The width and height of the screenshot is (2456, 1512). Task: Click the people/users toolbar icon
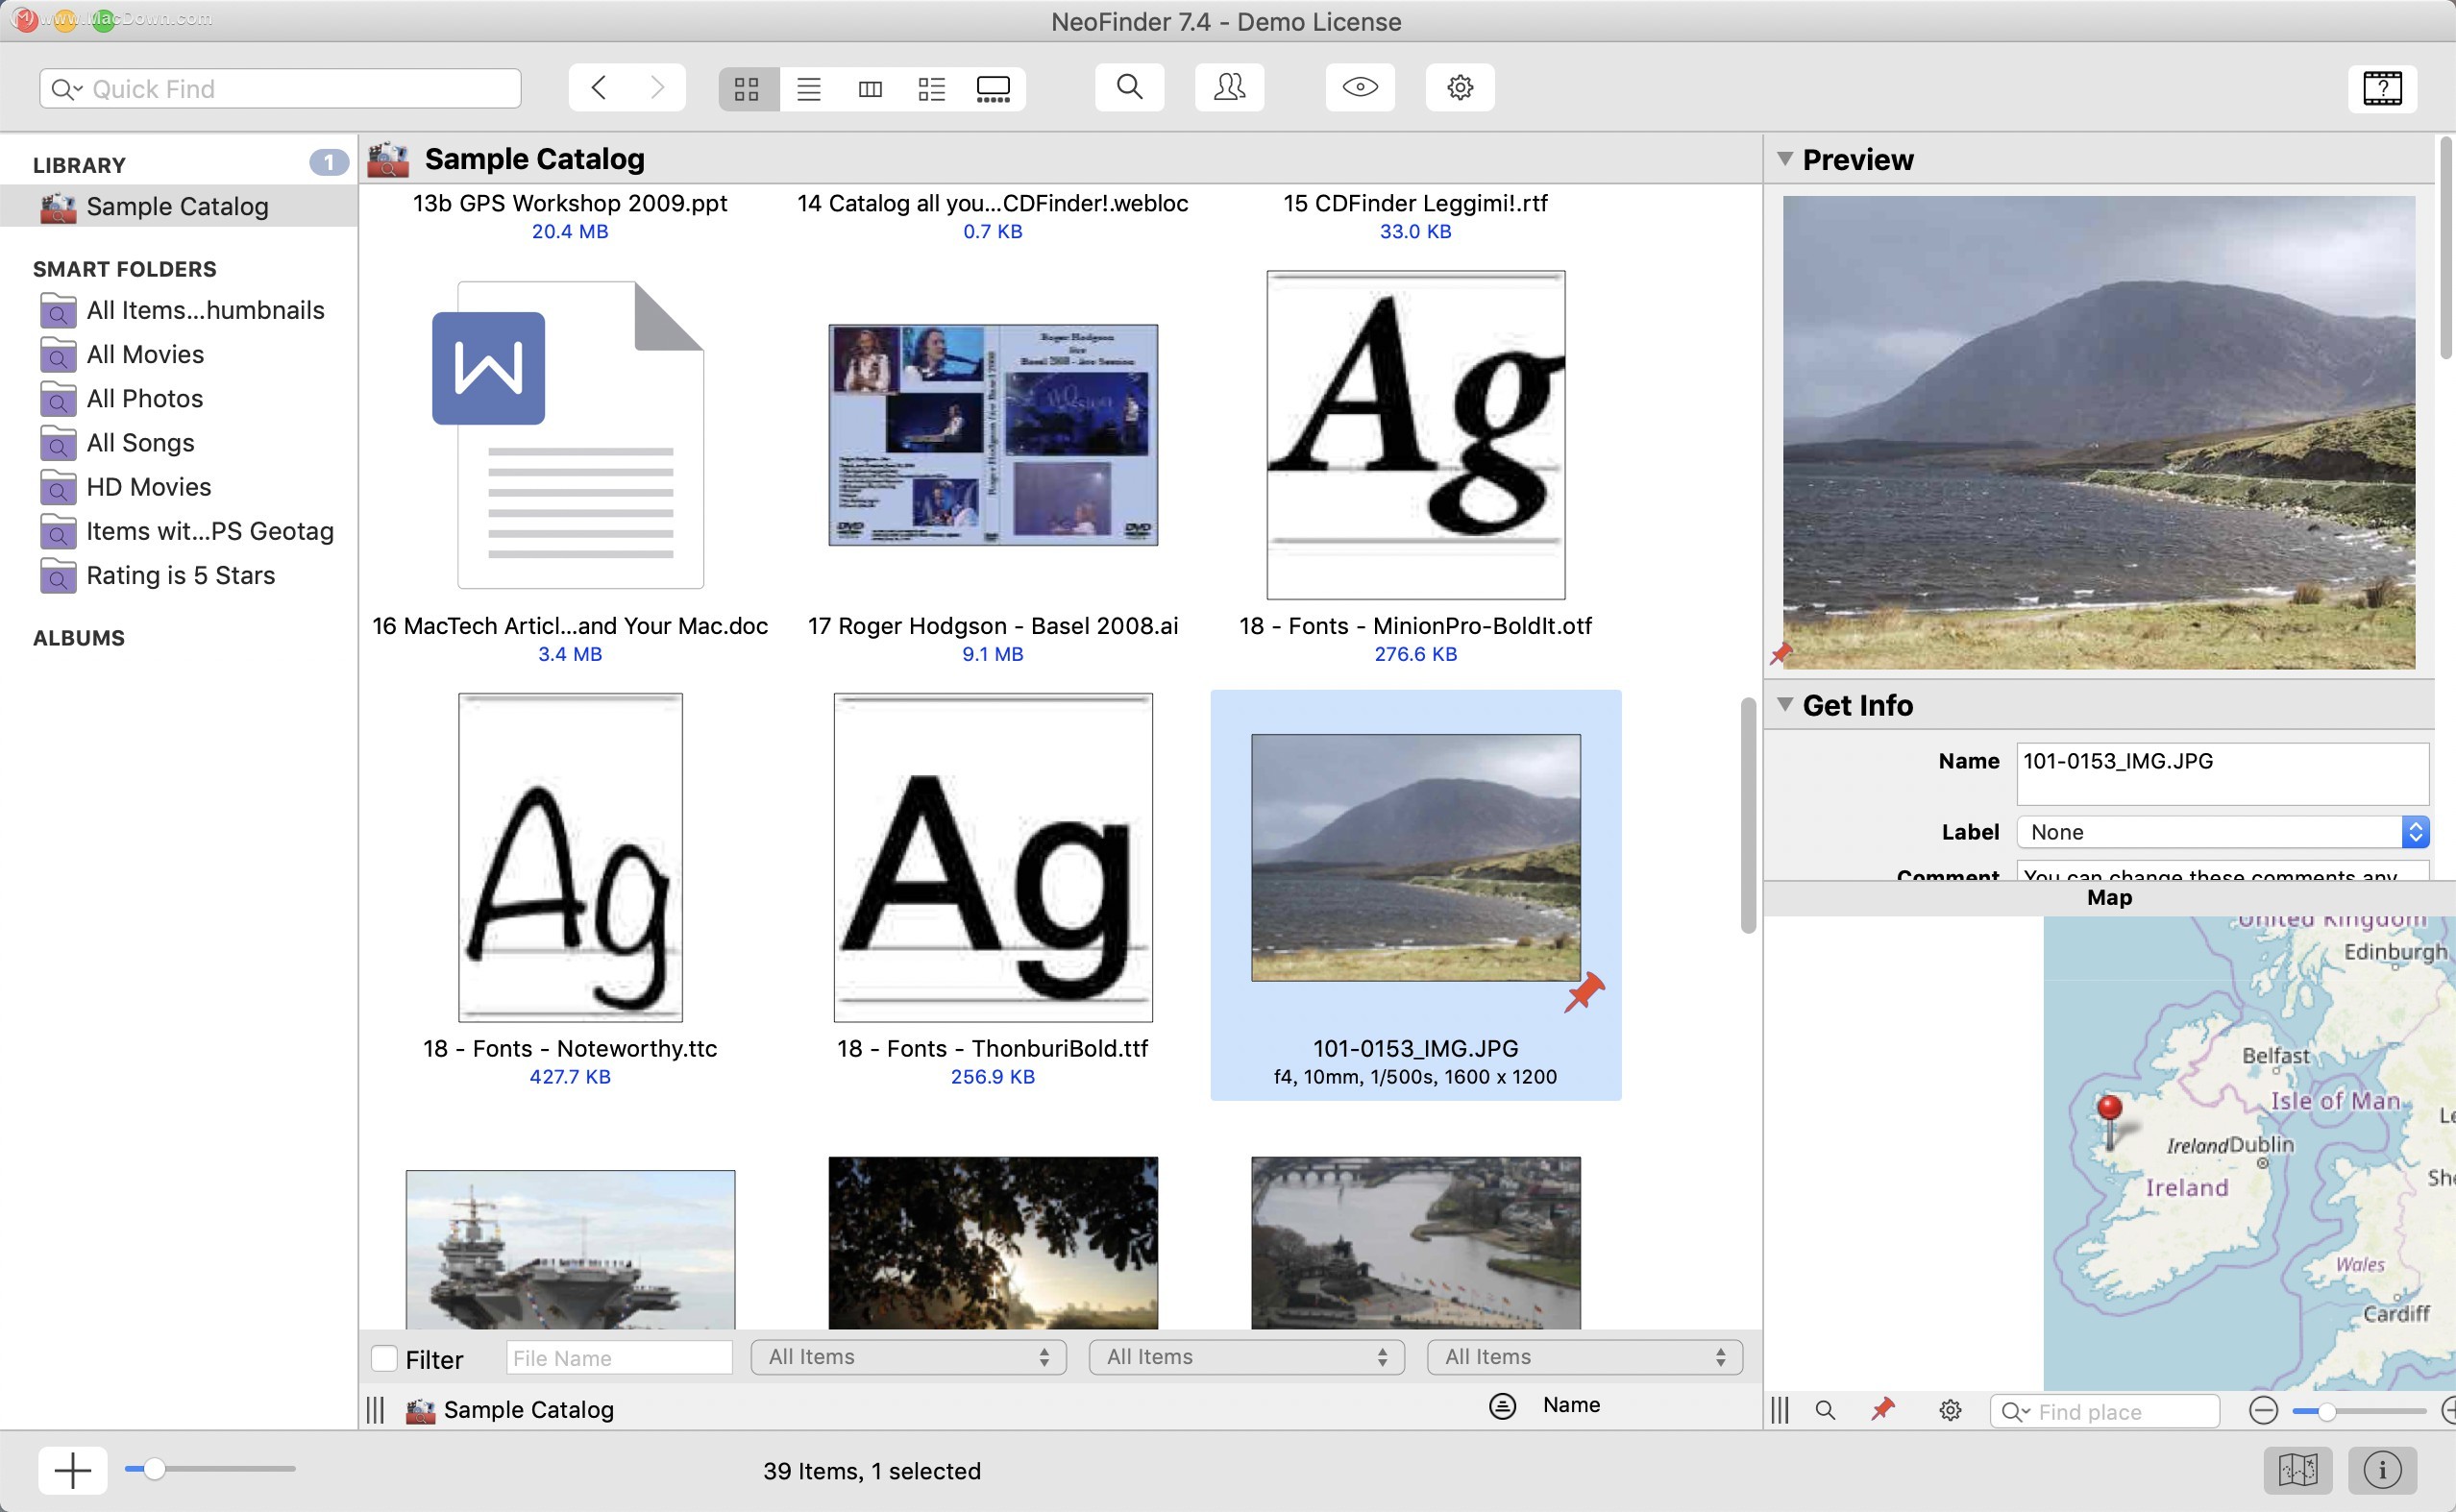click(x=1229, y=88)
